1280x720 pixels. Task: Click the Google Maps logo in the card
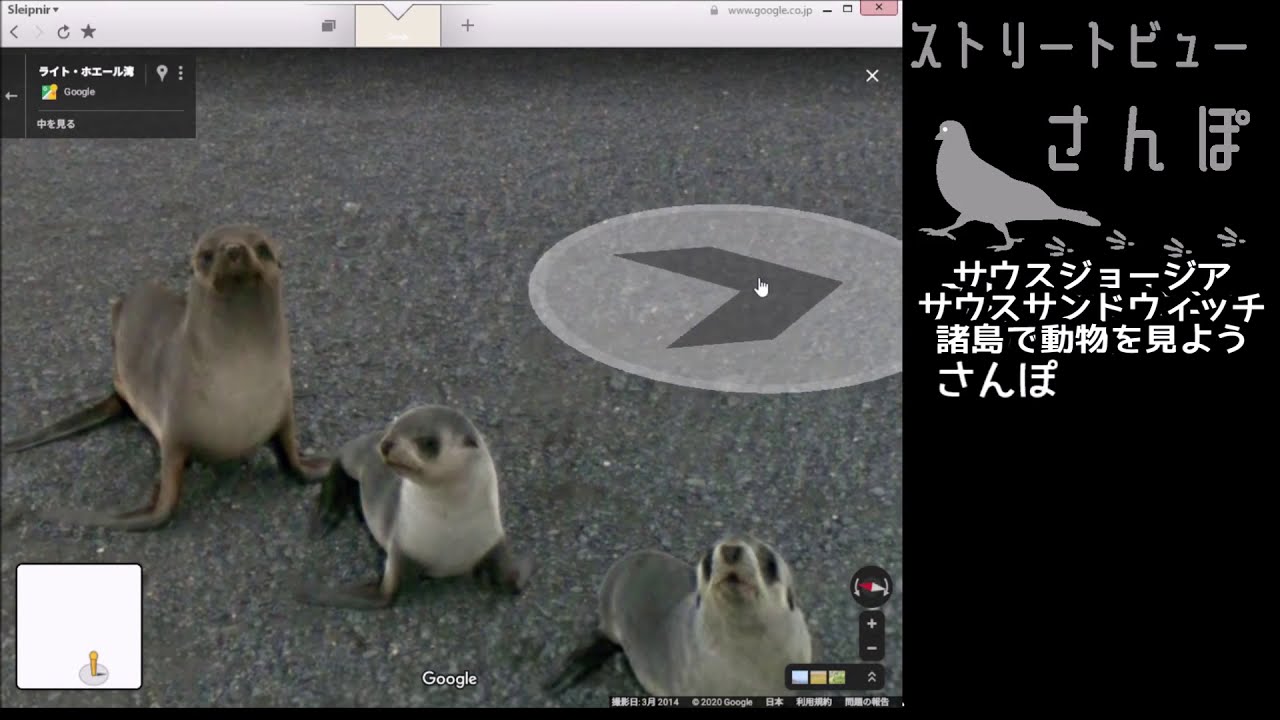pyautogui.click(x=48, y=92)
